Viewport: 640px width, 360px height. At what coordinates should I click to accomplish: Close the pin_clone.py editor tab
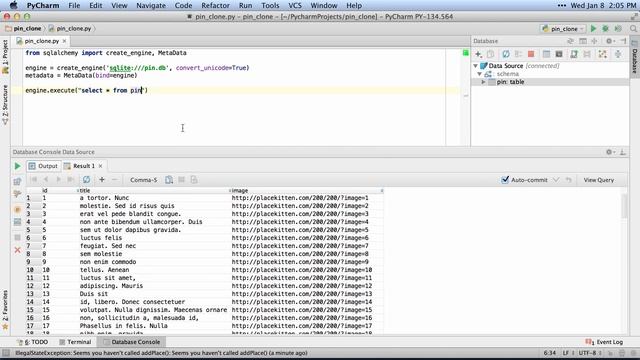click(64, 41)
